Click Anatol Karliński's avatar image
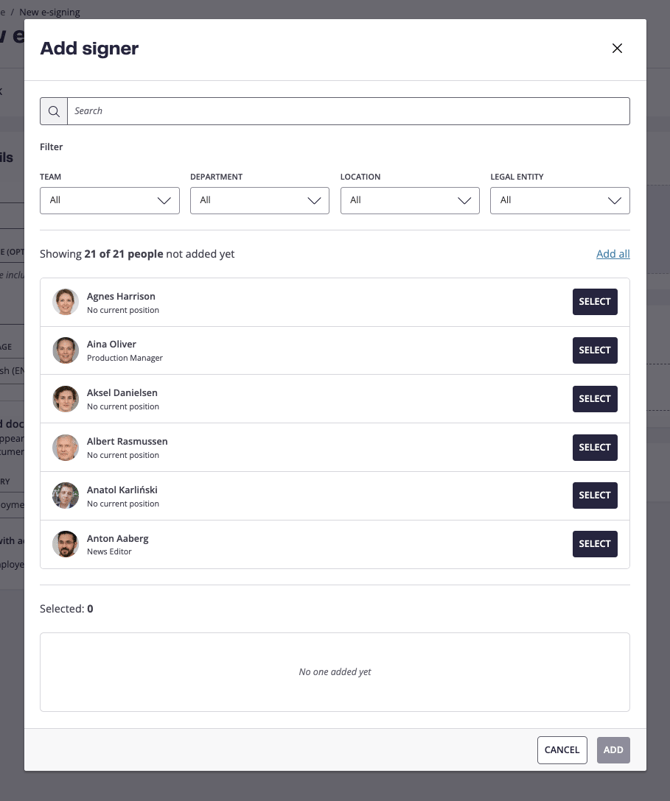670x801 pixels. (66, 495)
